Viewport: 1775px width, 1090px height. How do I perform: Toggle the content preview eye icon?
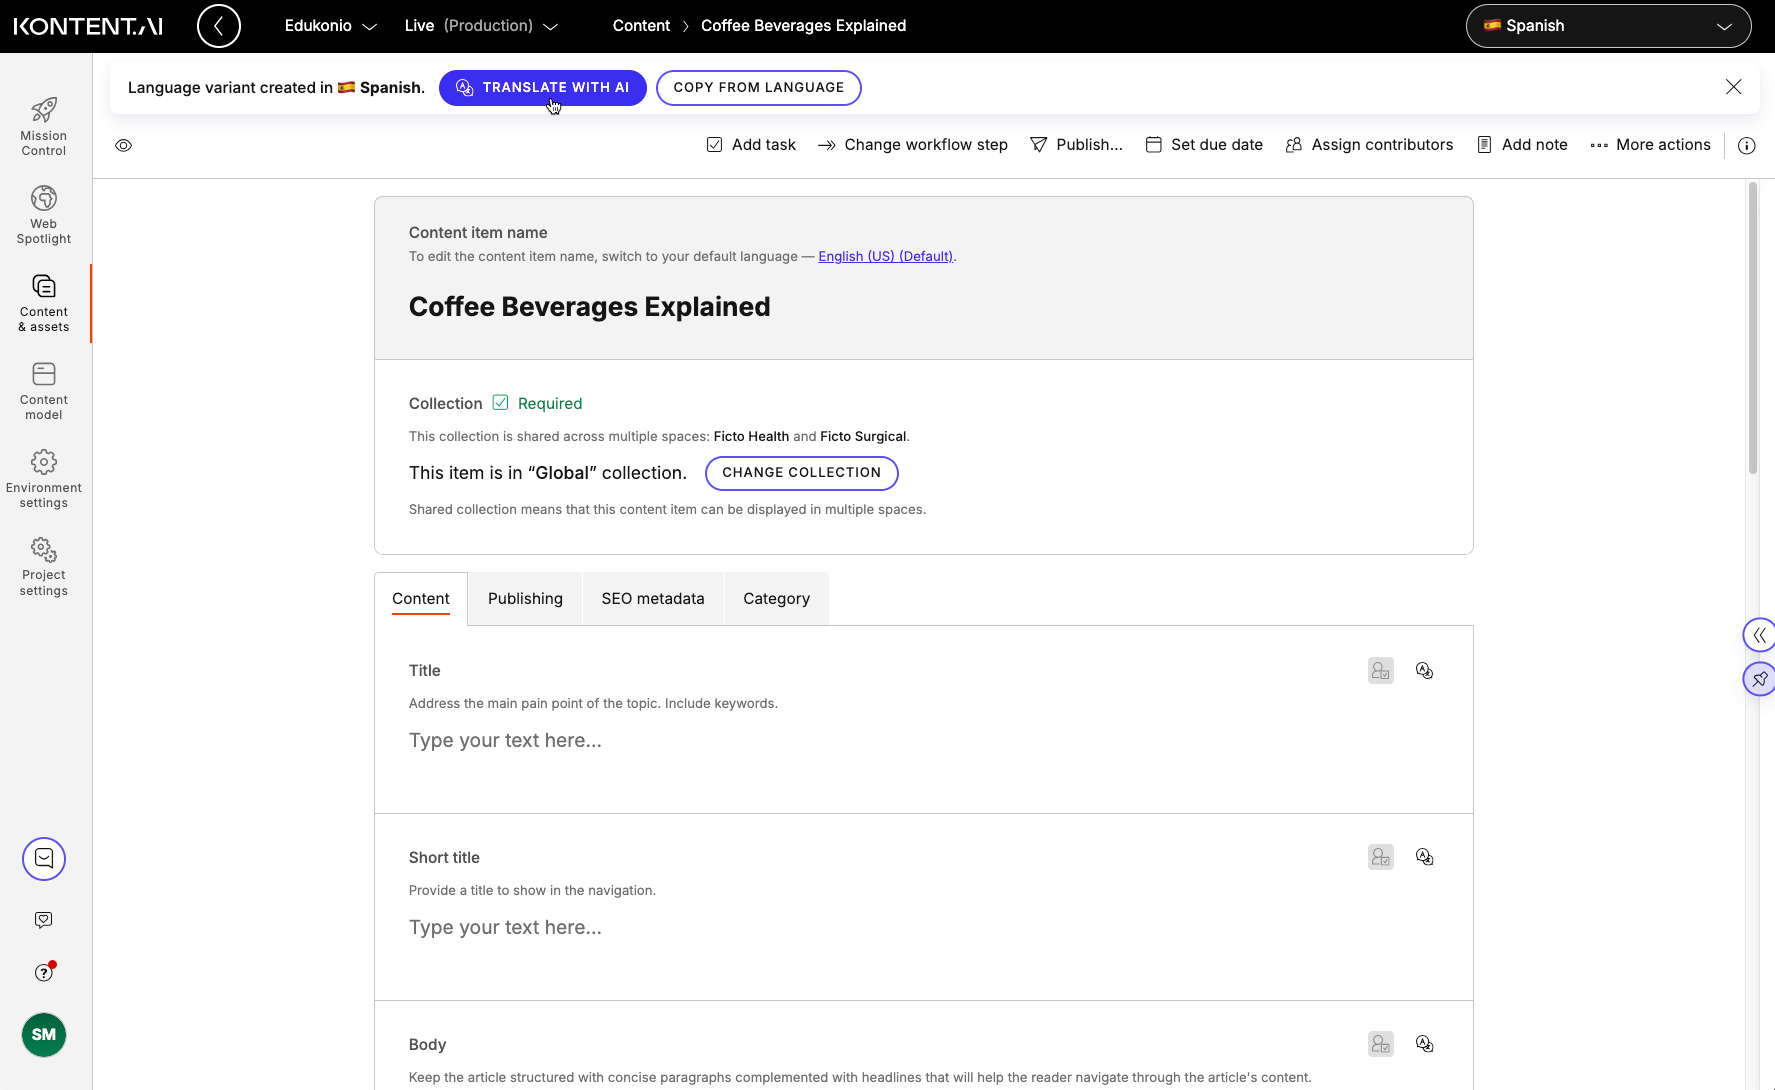coord(124,145)
